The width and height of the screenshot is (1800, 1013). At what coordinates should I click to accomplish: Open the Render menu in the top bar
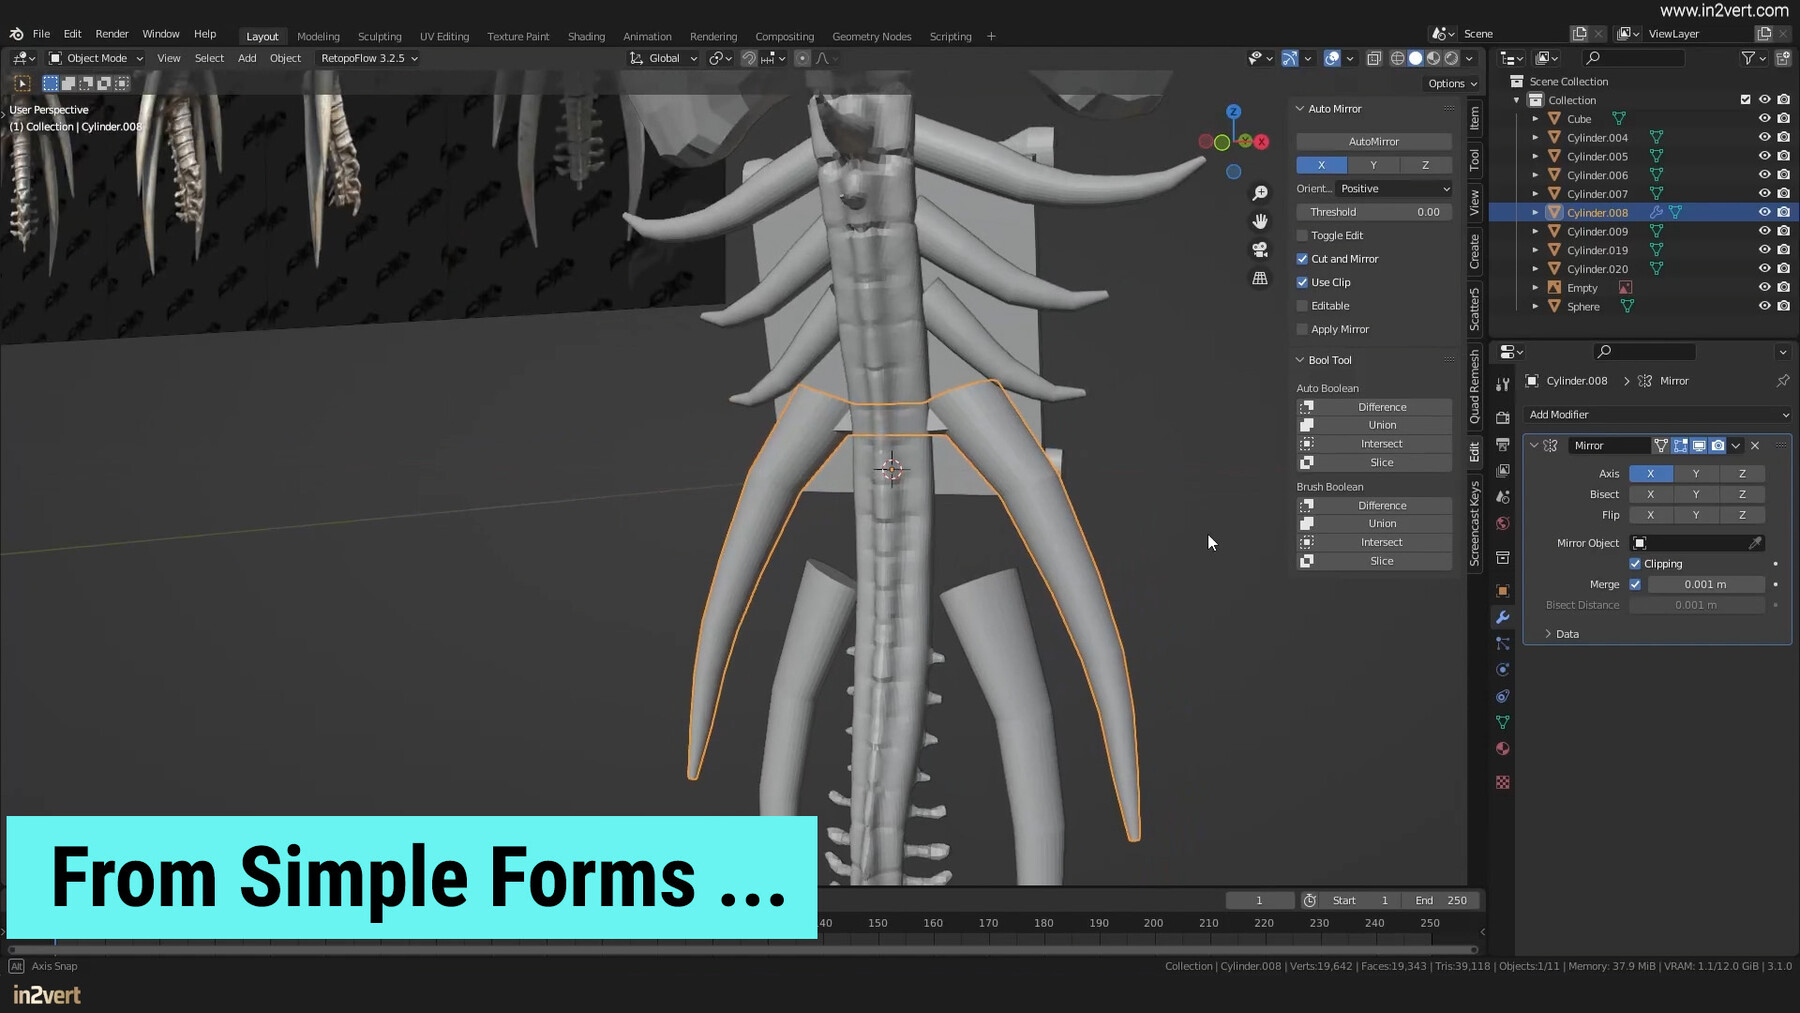(112, 33)
